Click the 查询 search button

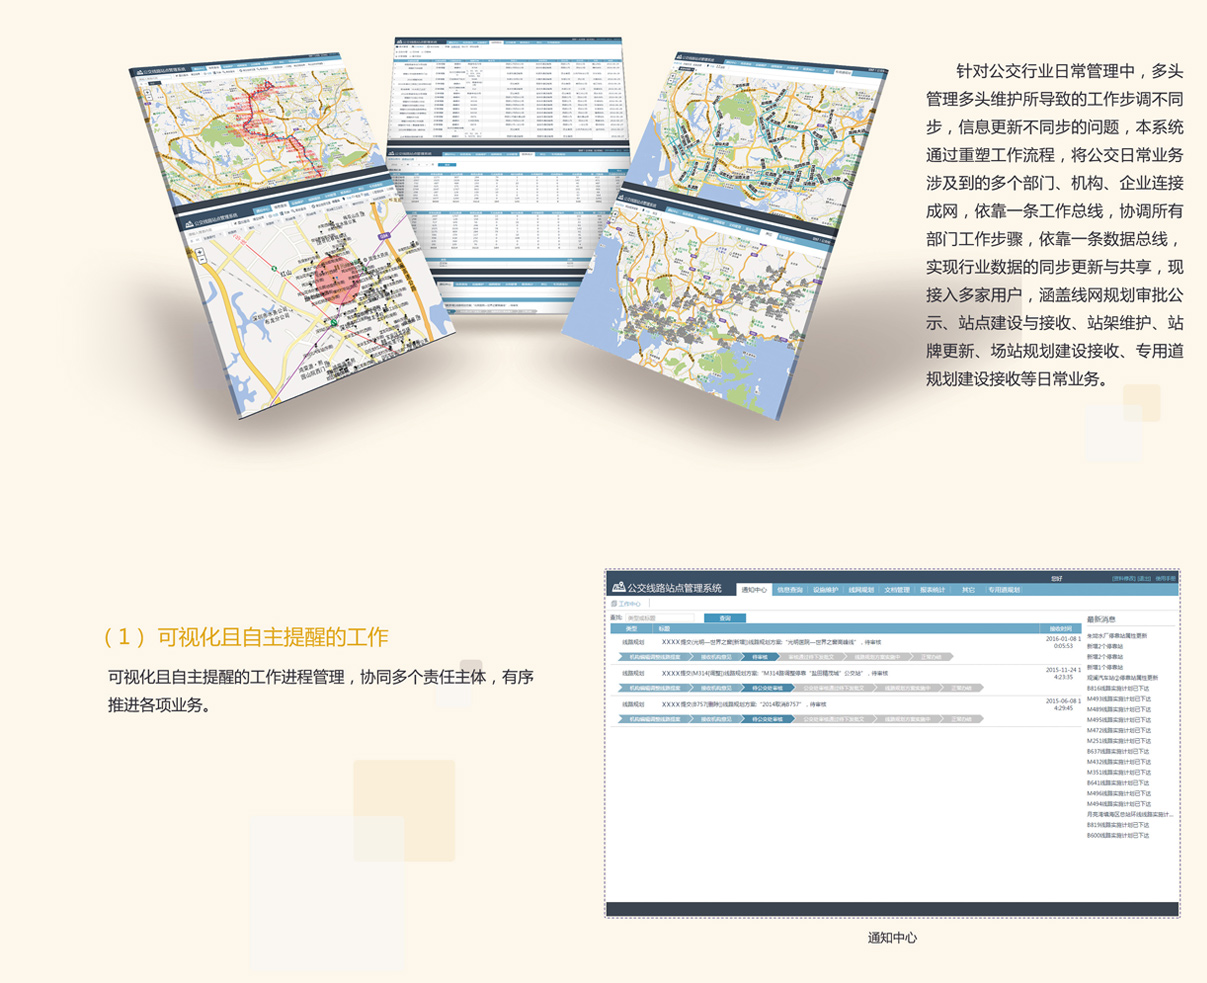click(724, 618)
